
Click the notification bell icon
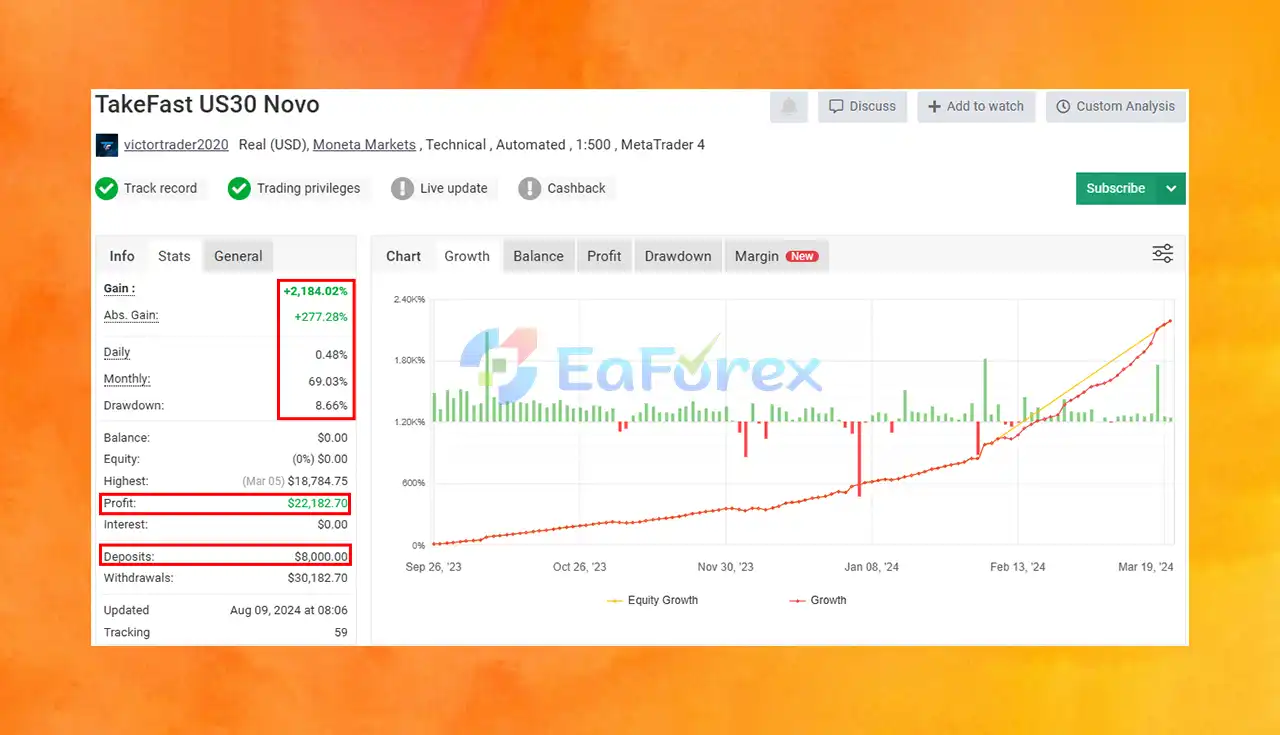tap(789, 106)
